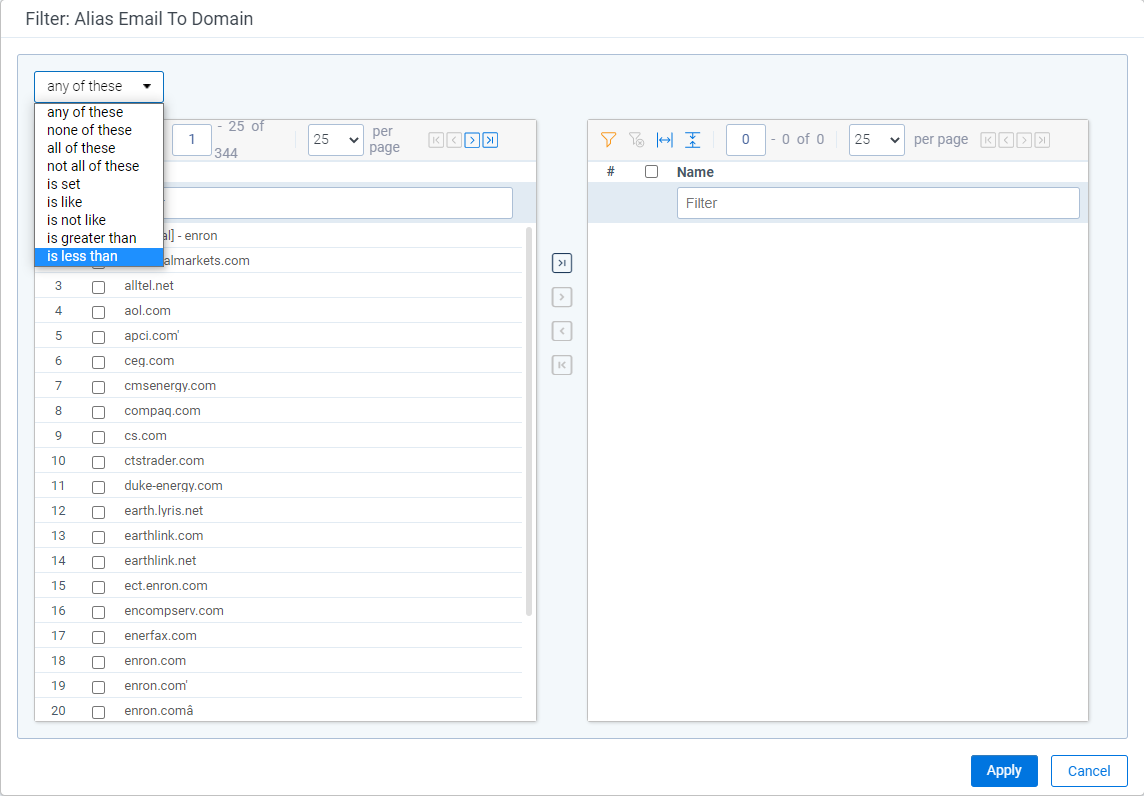Check the box for enerfax.com

(98, 638)
